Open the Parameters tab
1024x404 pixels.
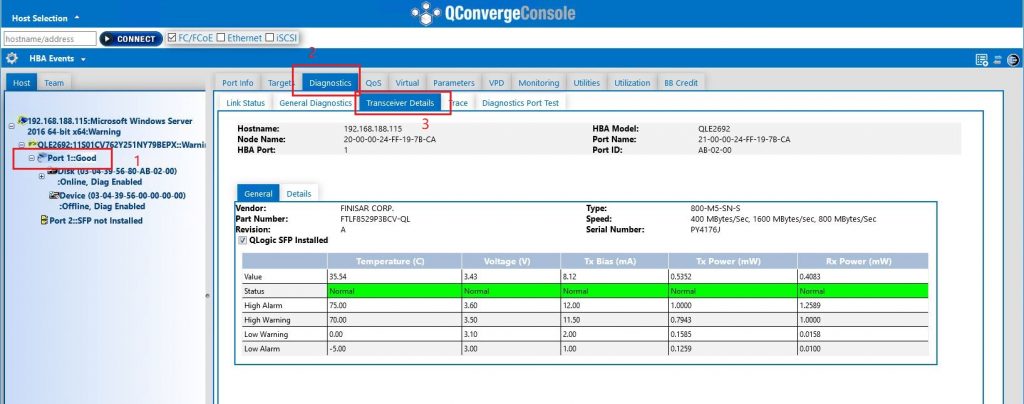coord(454,83)
